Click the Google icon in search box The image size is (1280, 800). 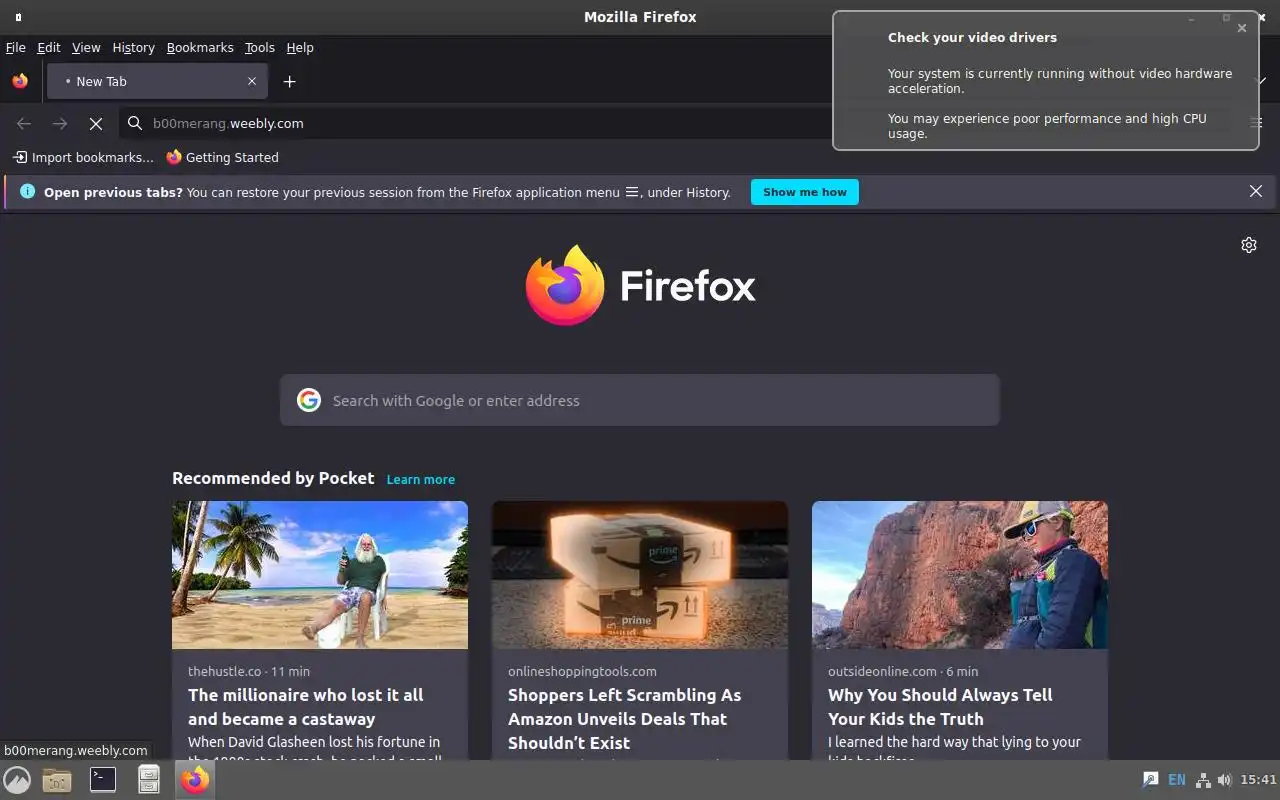pyautogui.click(x=309, y=400)
